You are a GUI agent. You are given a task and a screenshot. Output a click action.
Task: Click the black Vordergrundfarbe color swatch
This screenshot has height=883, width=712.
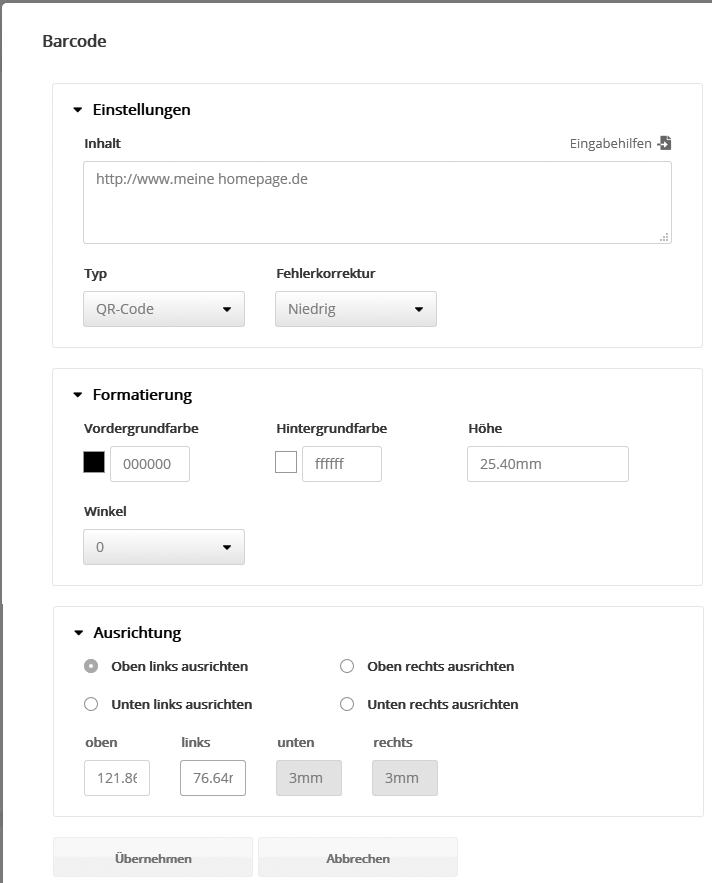click(94, 462)
